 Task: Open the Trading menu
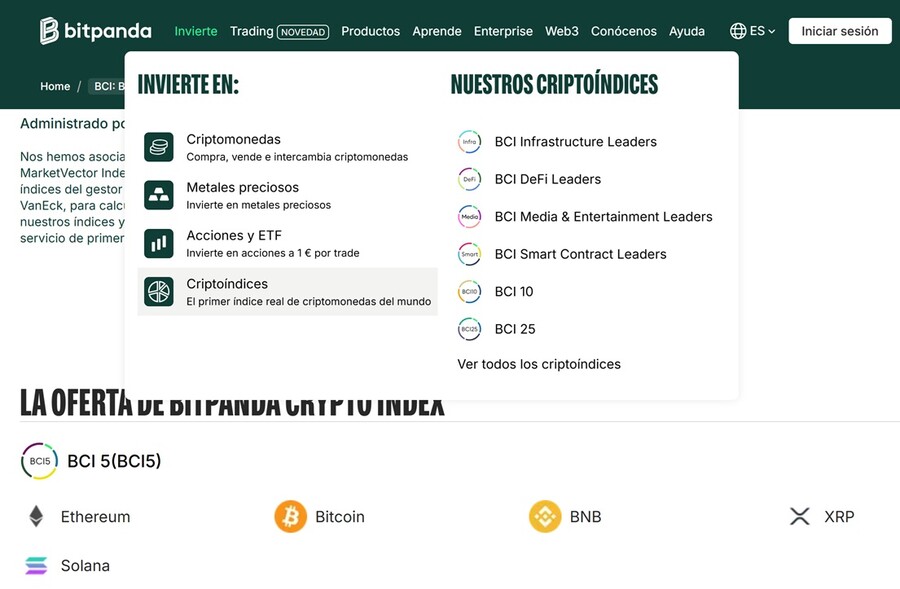point(251,31)
